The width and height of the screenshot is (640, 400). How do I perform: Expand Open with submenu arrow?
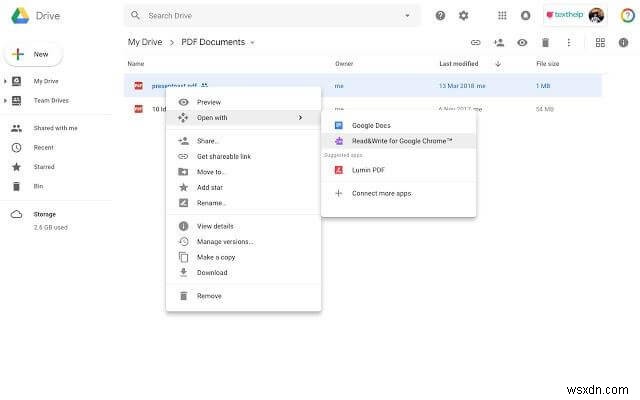tap(300, 118)
